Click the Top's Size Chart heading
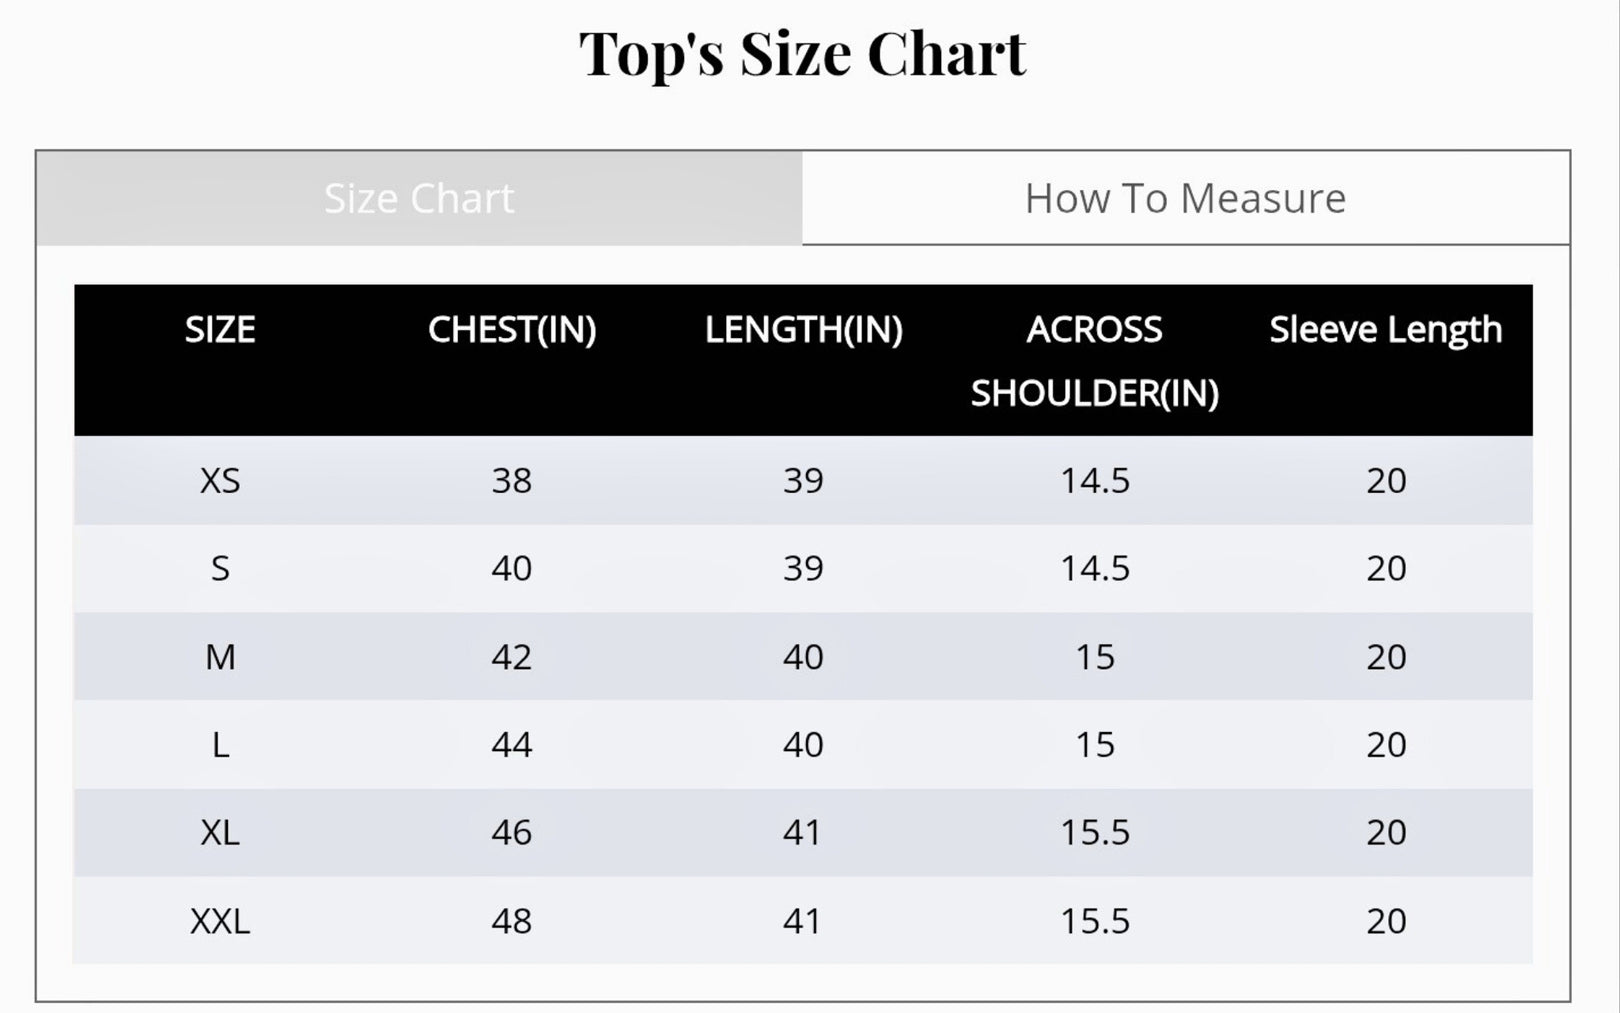This screenshot has width=1620, height=1013. tap(802, 53)
